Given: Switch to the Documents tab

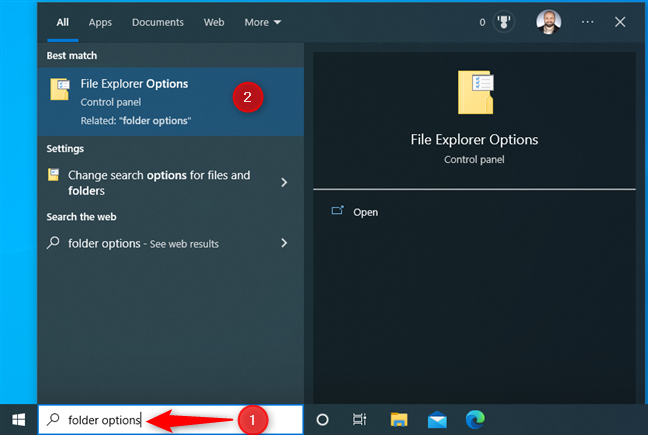Looking at the screenshot, I should click(x=157, y=22).
